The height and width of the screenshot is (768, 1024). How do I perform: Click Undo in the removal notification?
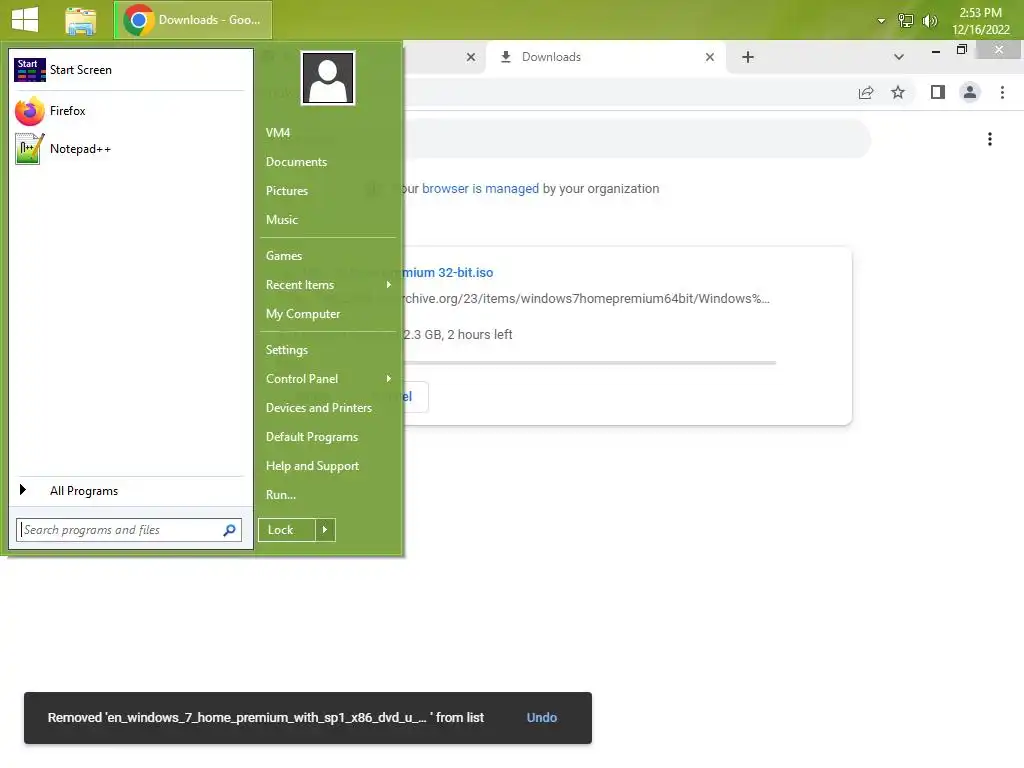tap(541, 718)
